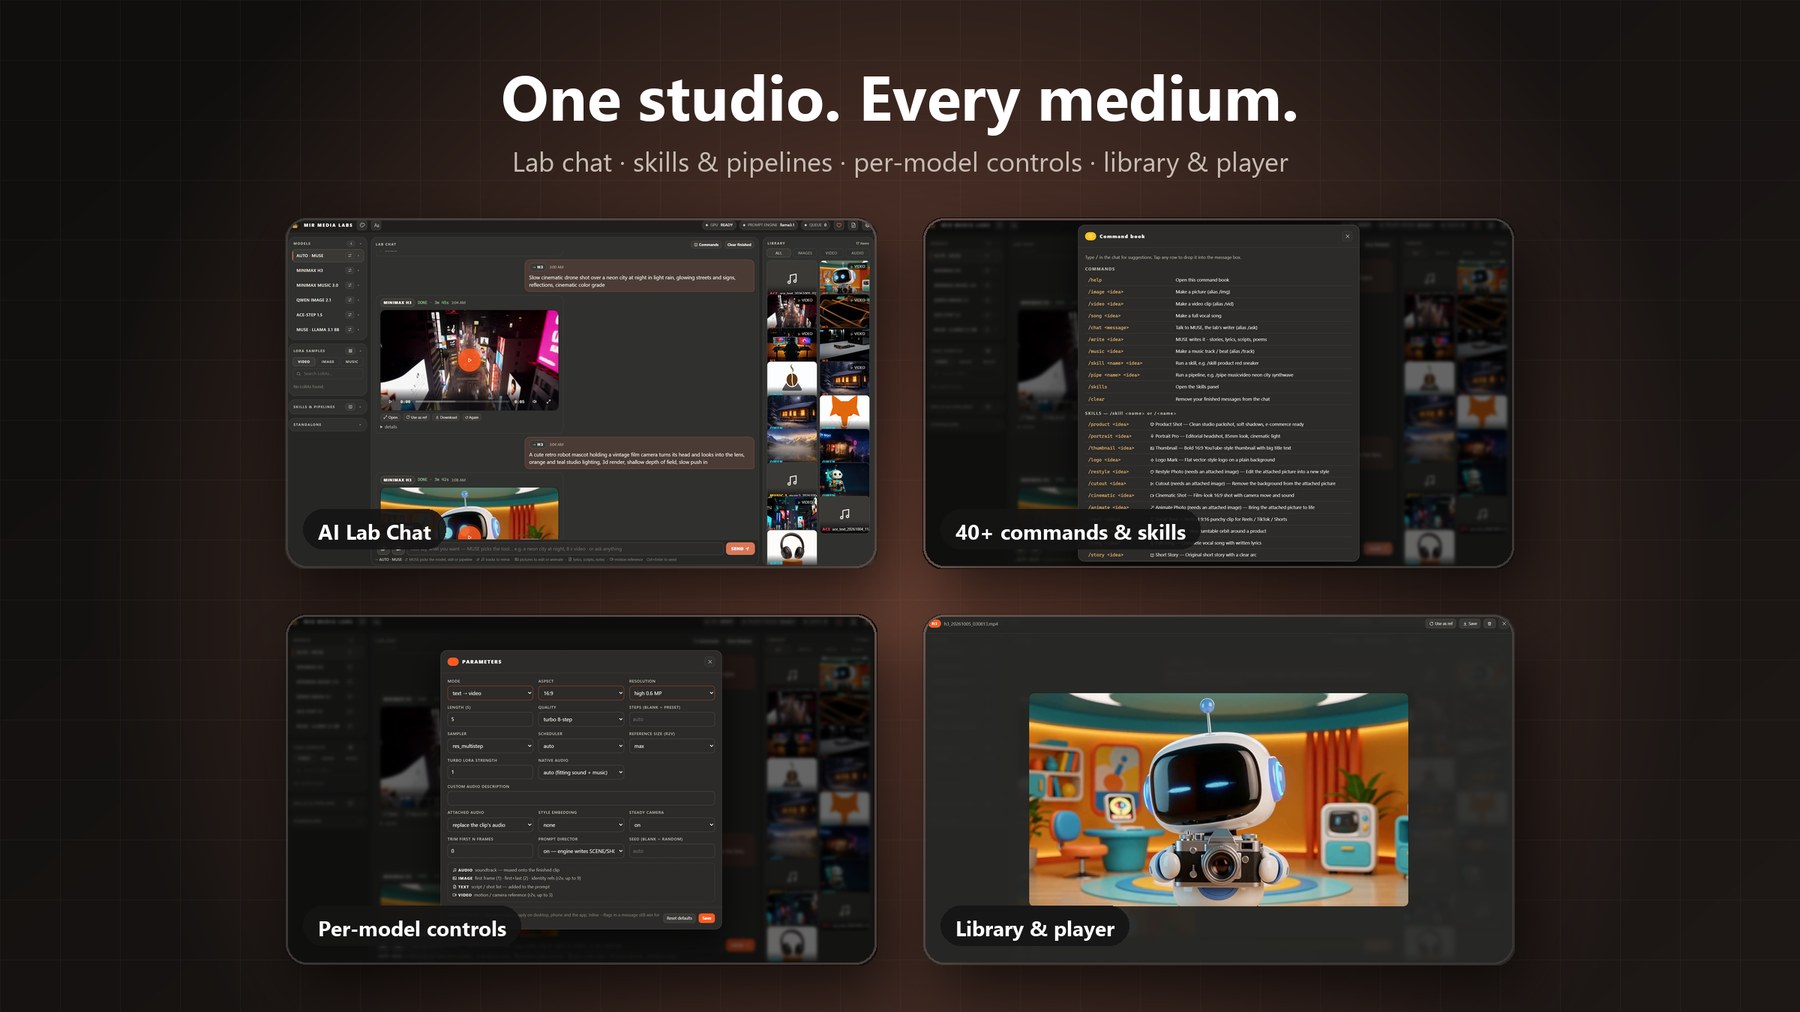This screenshot has height=1012, width=1800.
Task: Open parameters icon for MUSE · LLAMA 3.1 8B
Action: (x=350, y=330)
